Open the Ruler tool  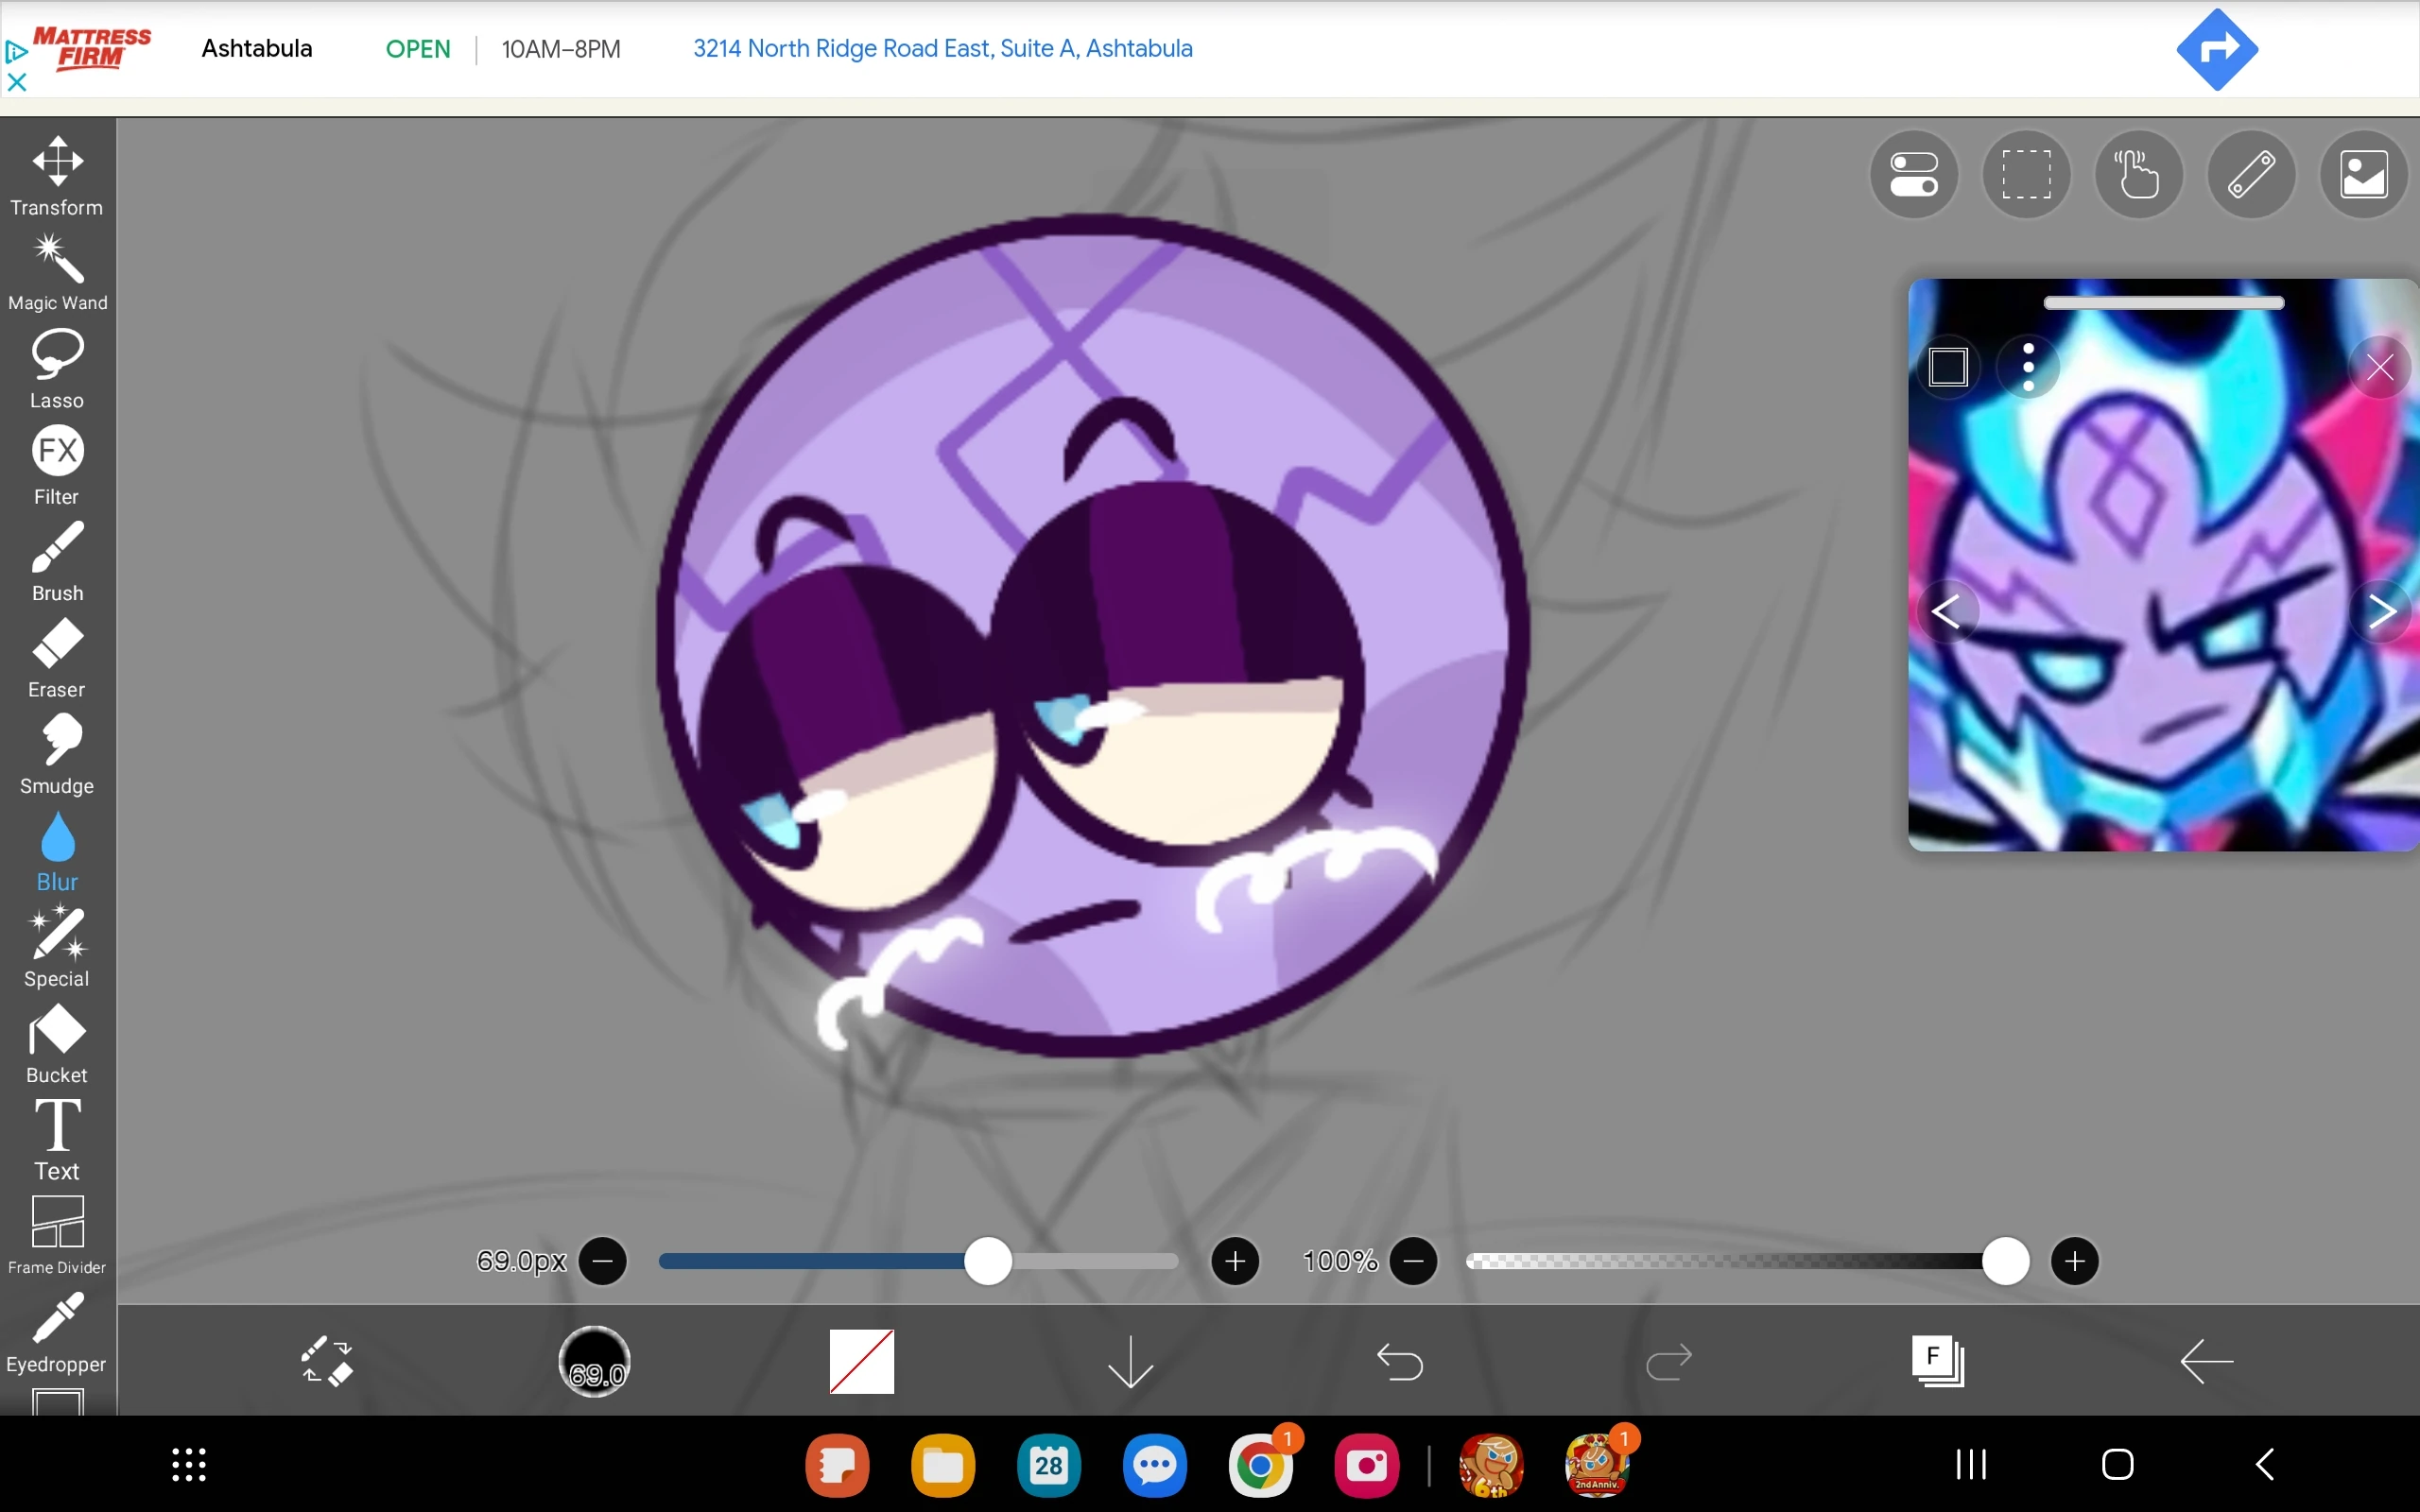click(x=2251, y=174)
